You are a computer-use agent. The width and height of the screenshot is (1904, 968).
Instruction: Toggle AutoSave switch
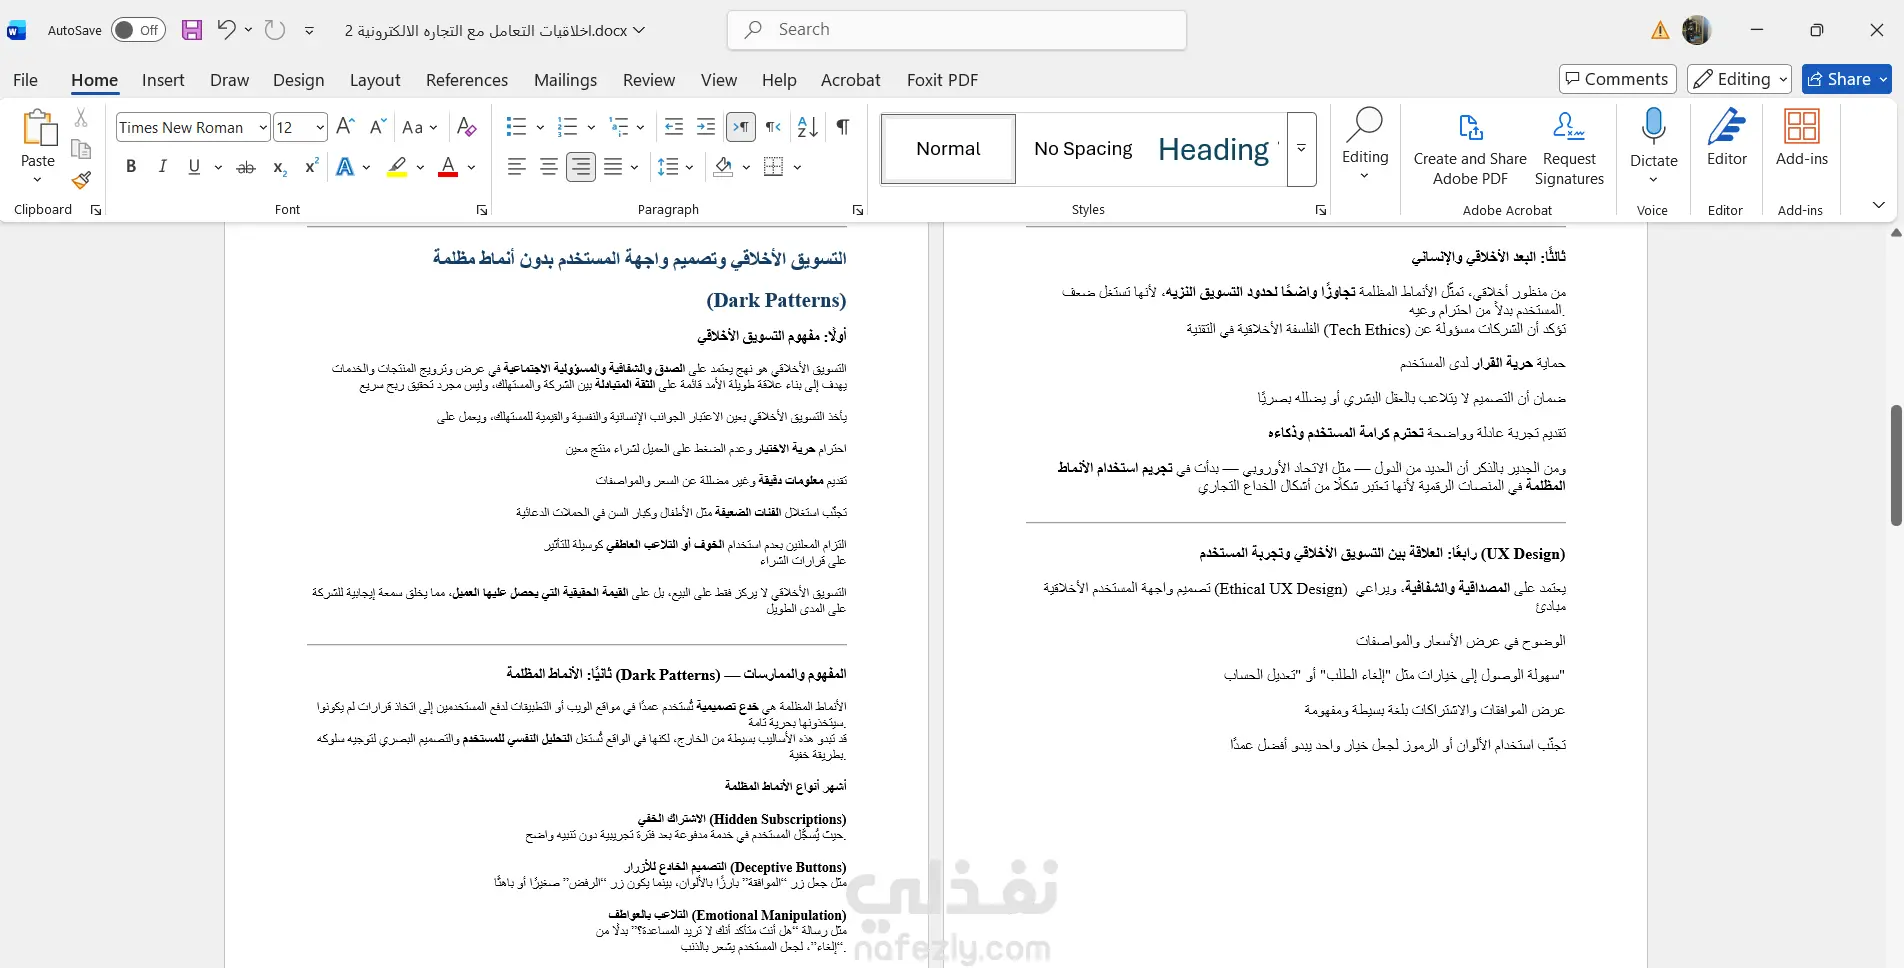[138, 30]
